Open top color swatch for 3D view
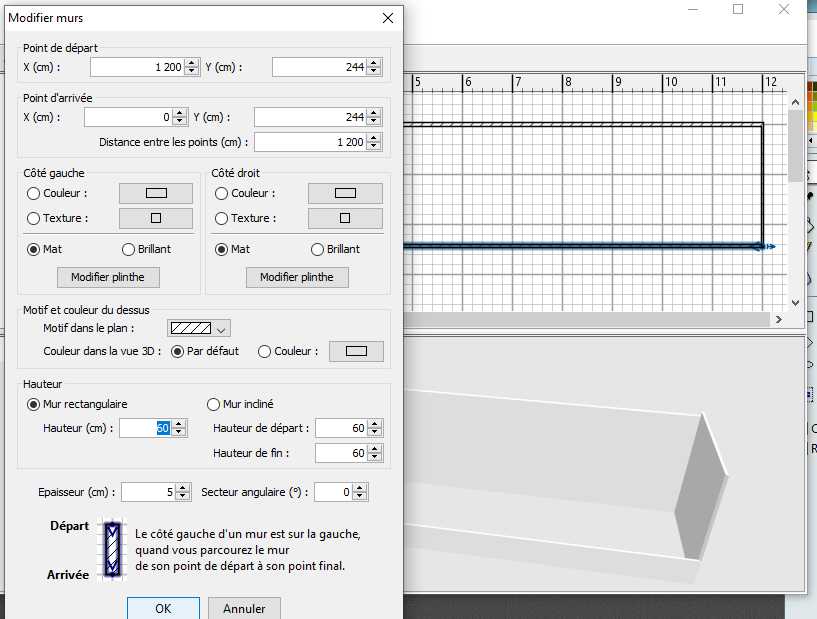This screenshot has height=619, width=817. (356, 351)
